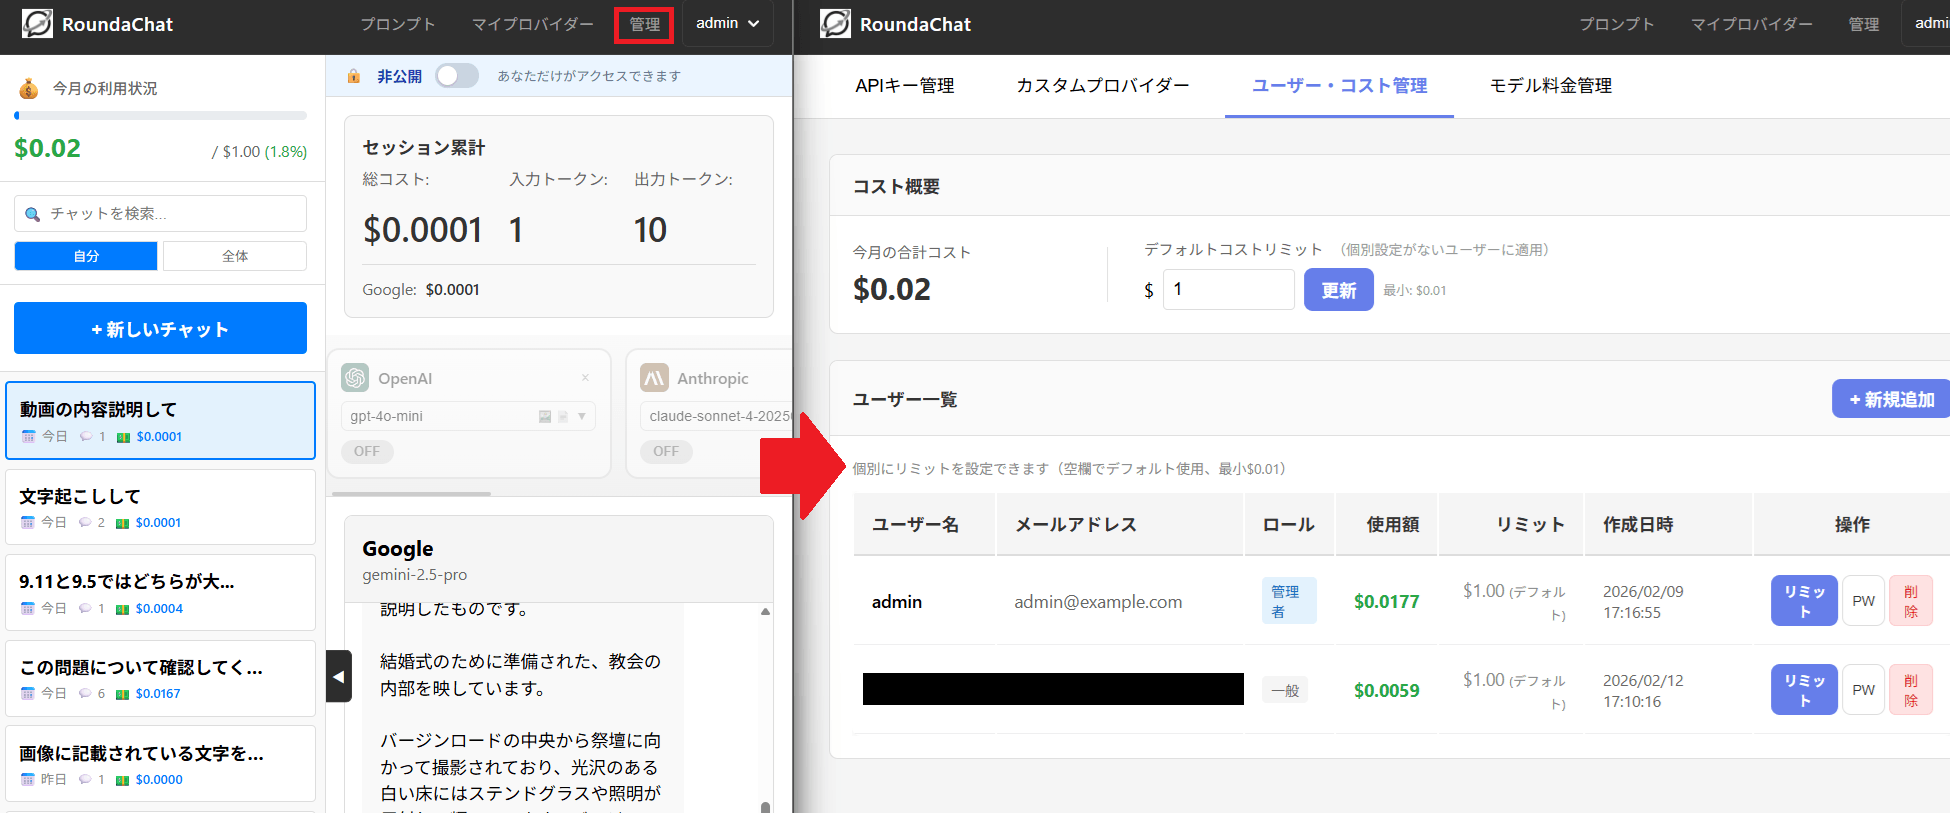Viewport: 1950px width, 813px height.
Task: Focus the default cost limit input
Action: point(1229,289)
